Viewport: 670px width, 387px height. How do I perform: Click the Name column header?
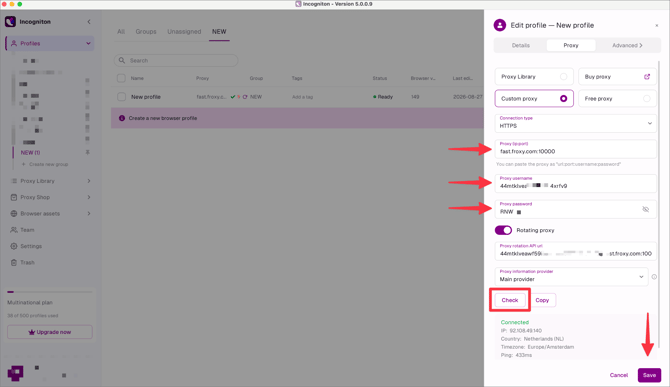pyautogui.click(x=137, y=78)
